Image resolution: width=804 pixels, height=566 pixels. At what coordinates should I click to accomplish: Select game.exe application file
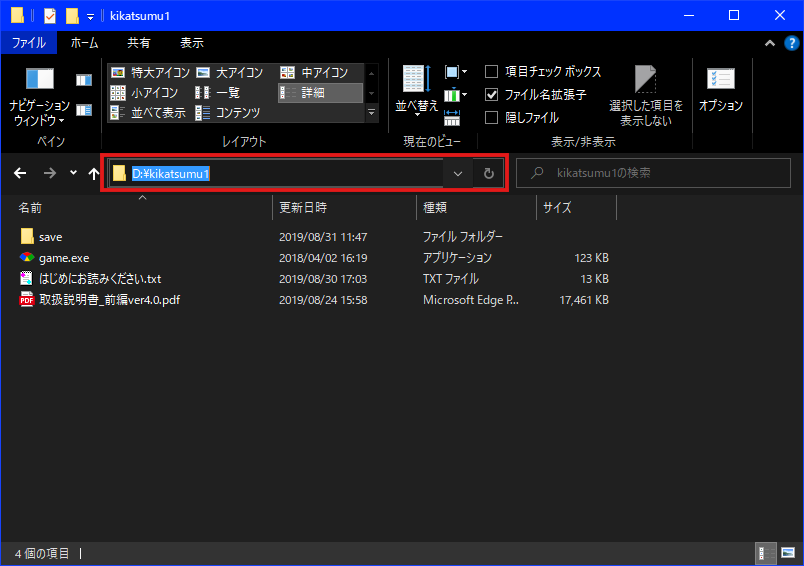point(64,258)
